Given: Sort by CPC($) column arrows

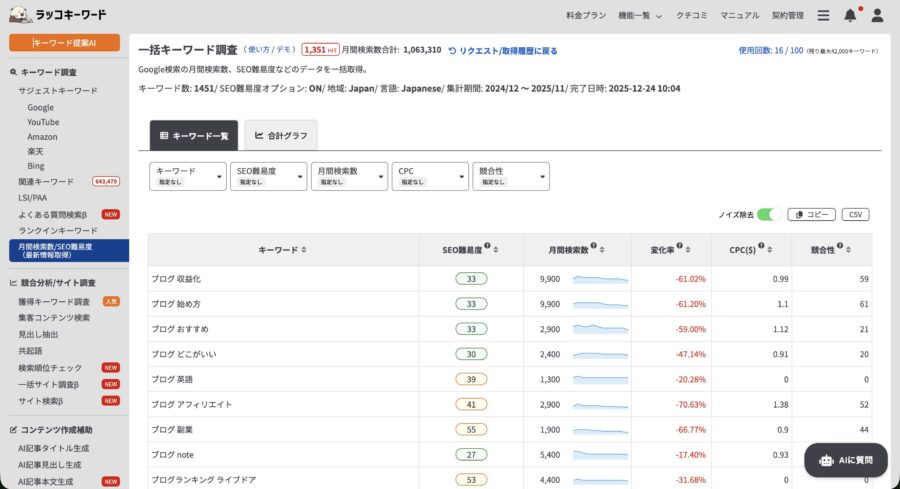Looking at the screenshot, I should [x=770, y=250].
